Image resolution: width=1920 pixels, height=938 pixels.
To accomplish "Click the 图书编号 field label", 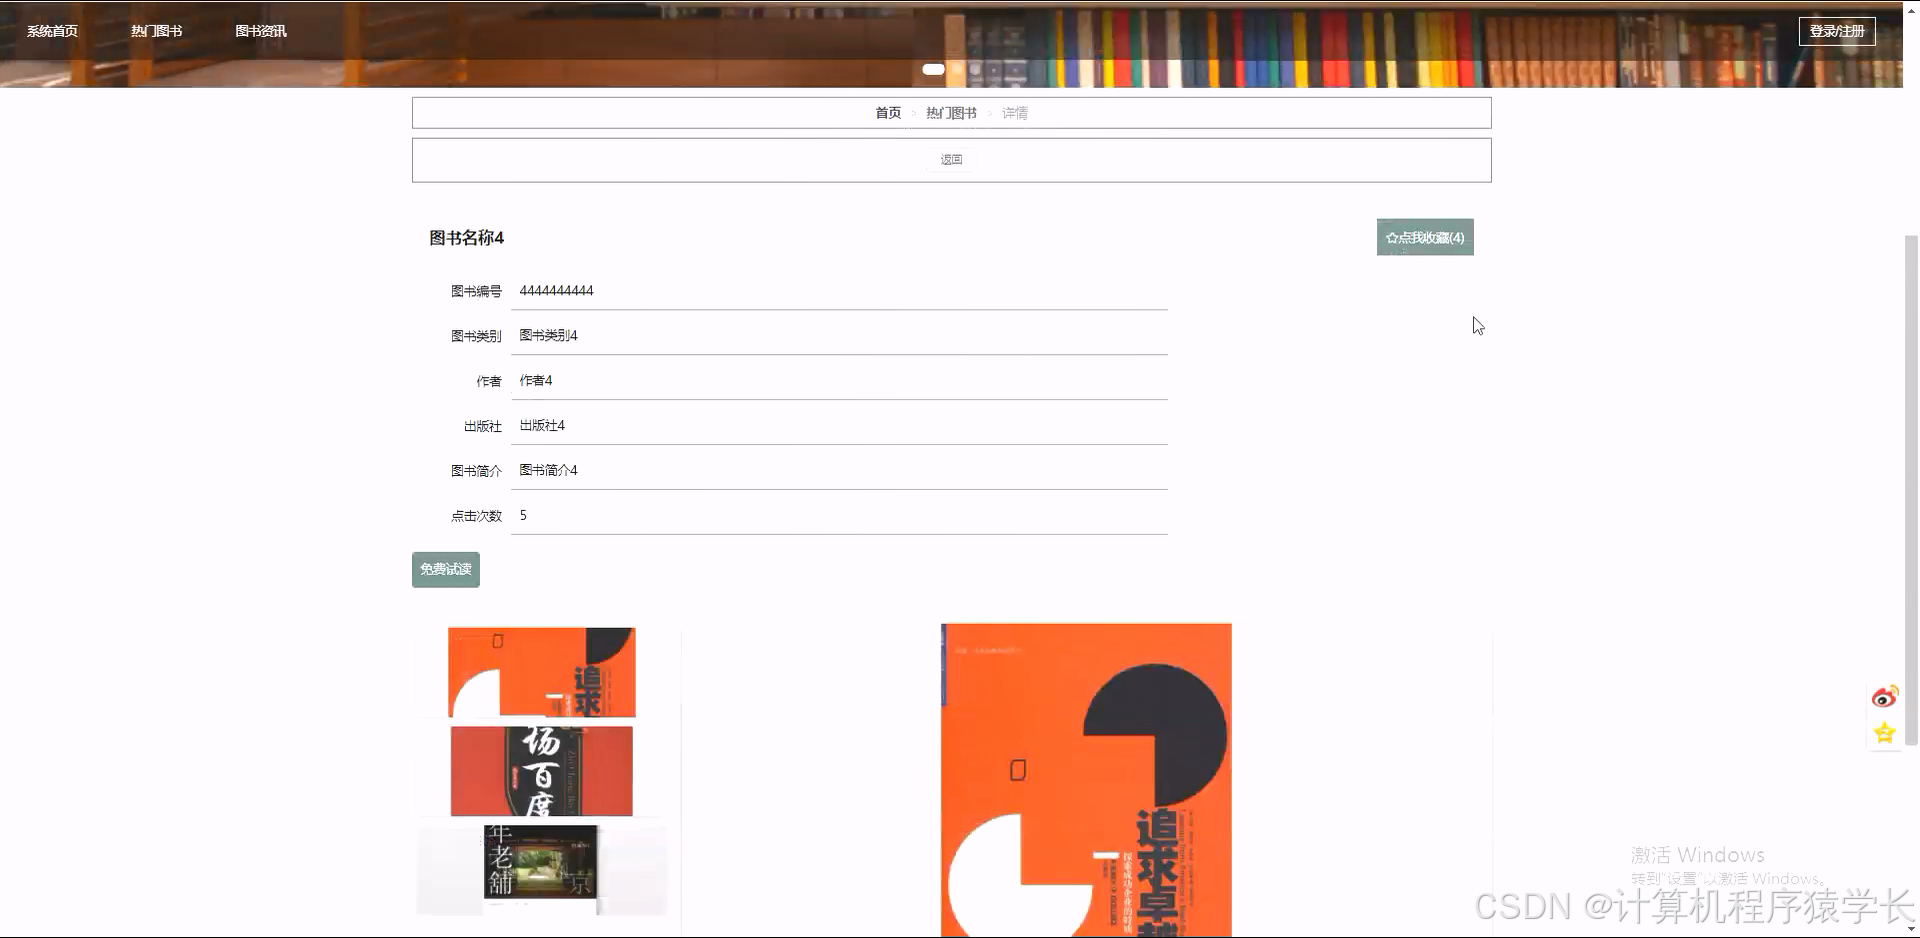I will pos(476,292).
